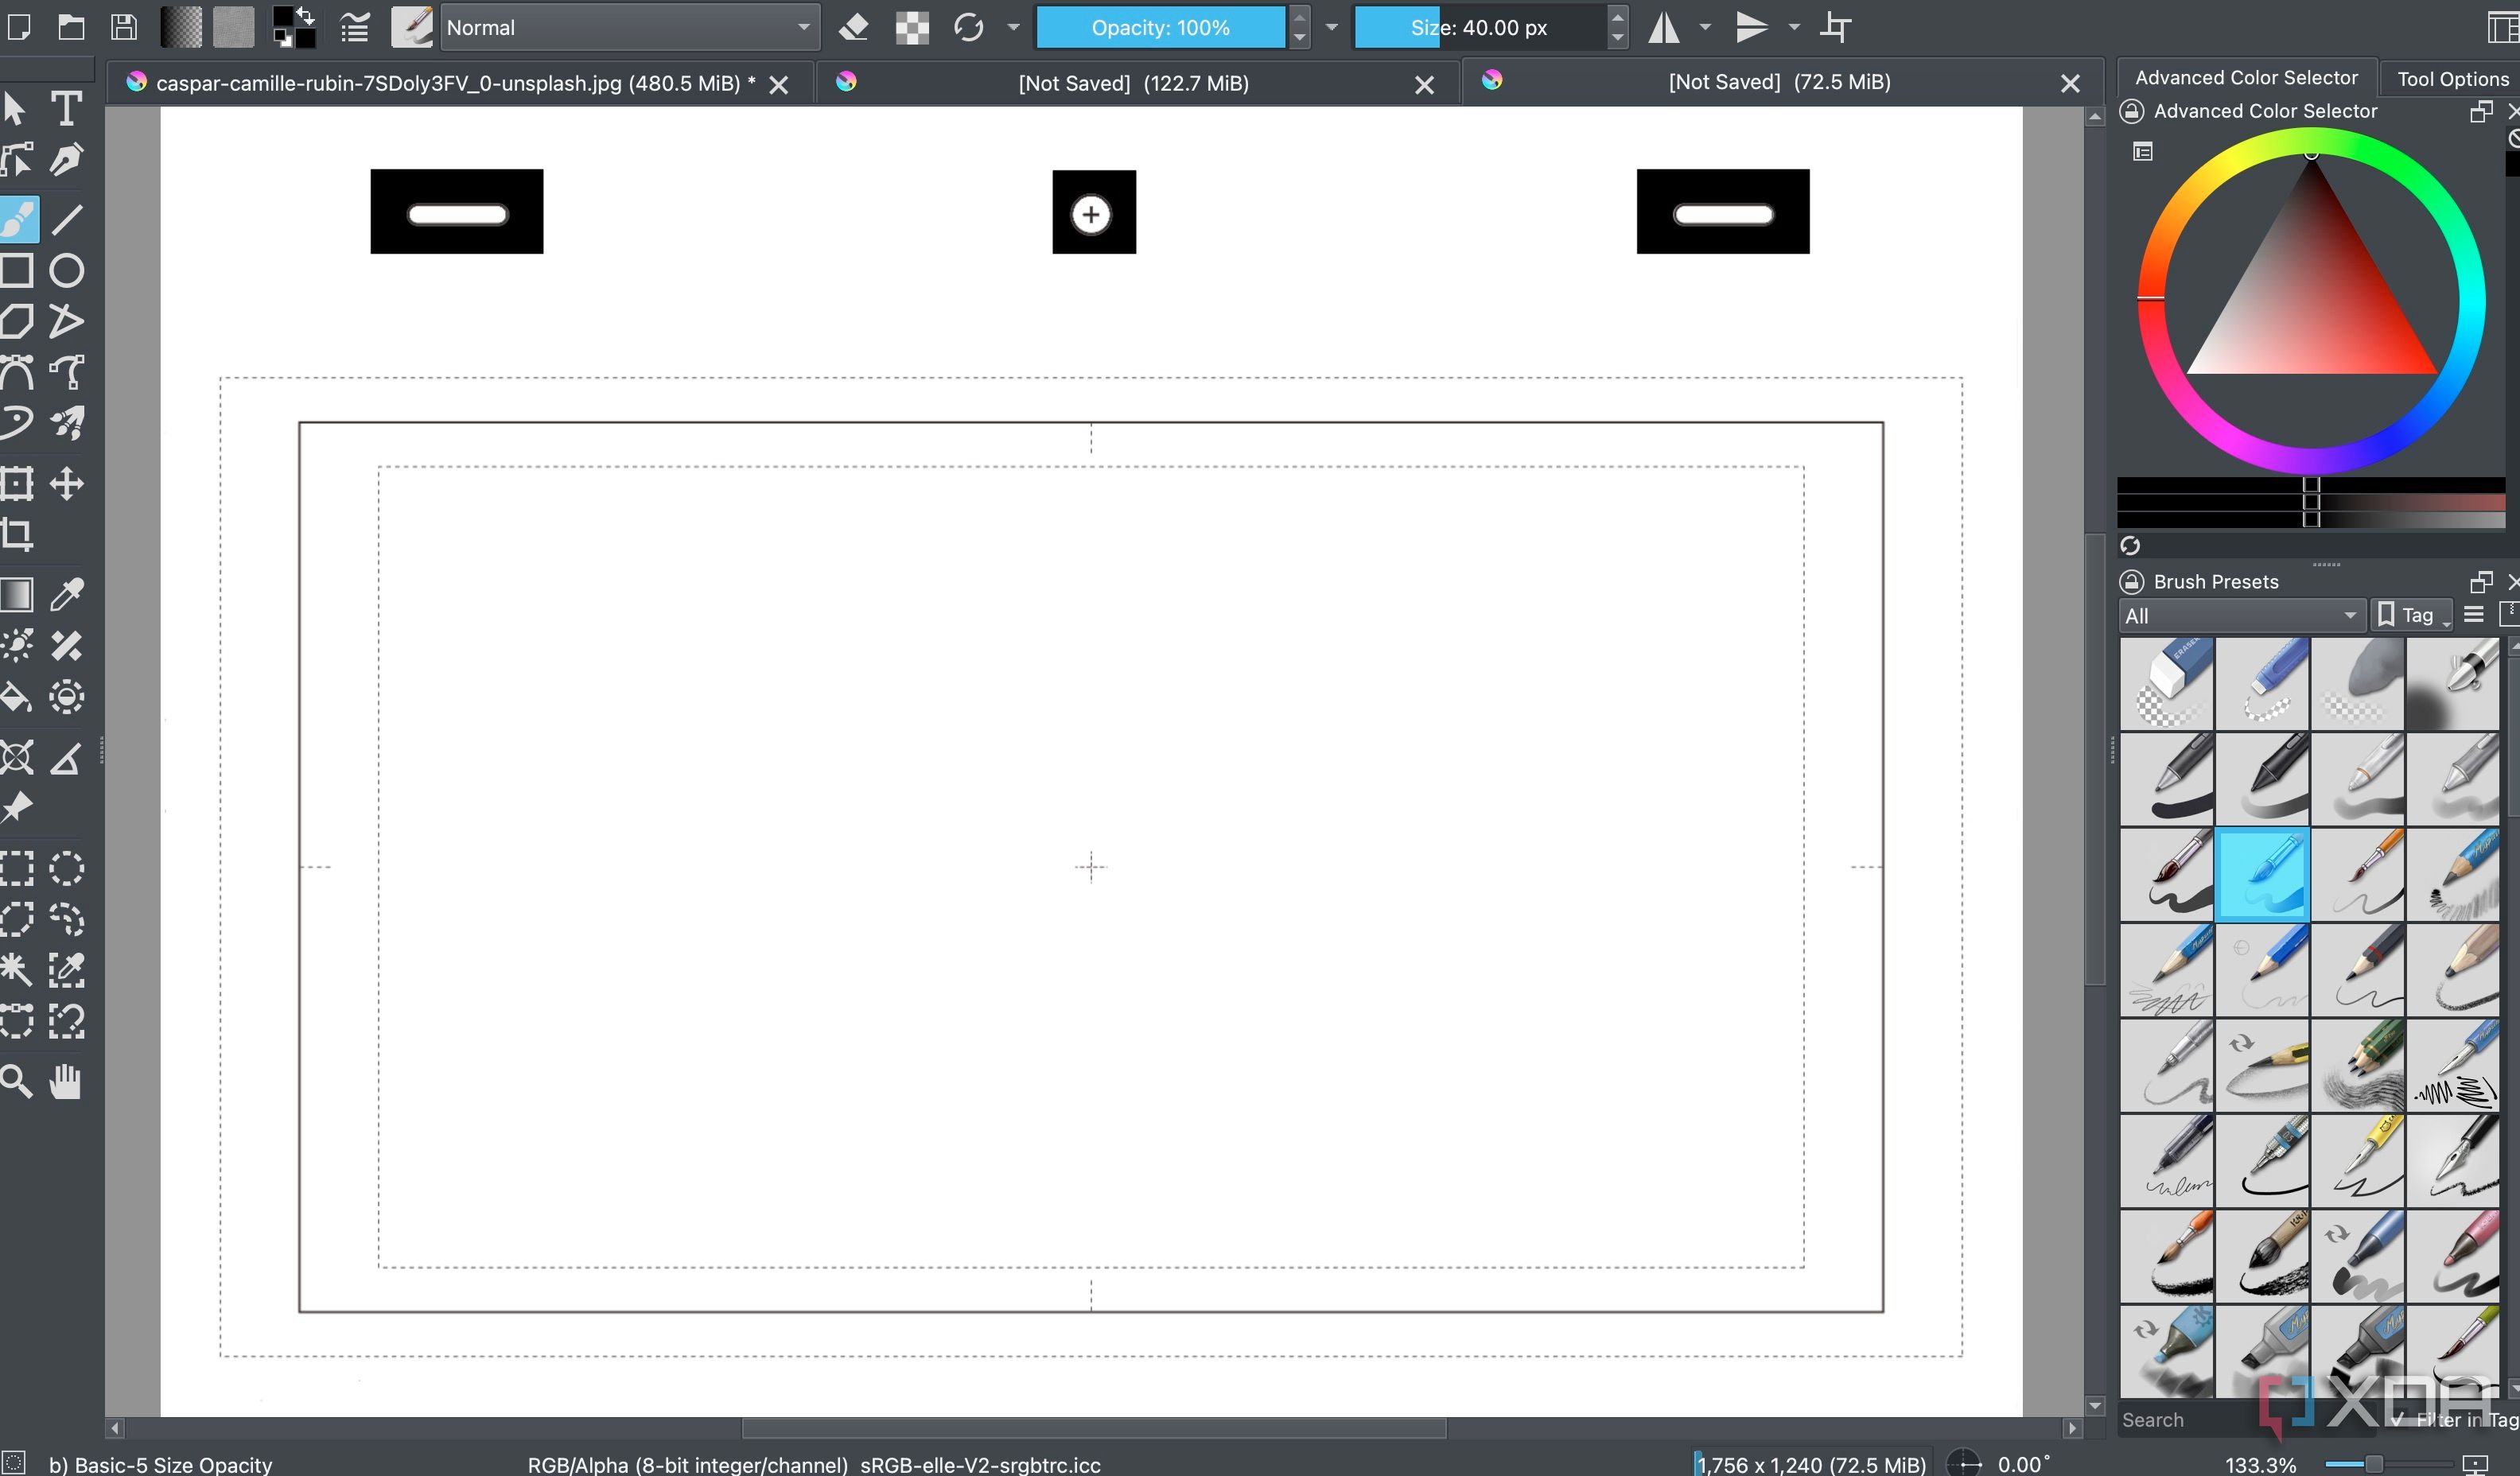Viewport: 2520px width, 1476px height.
Task: Select the Move tool
Action: coord(67,483)
